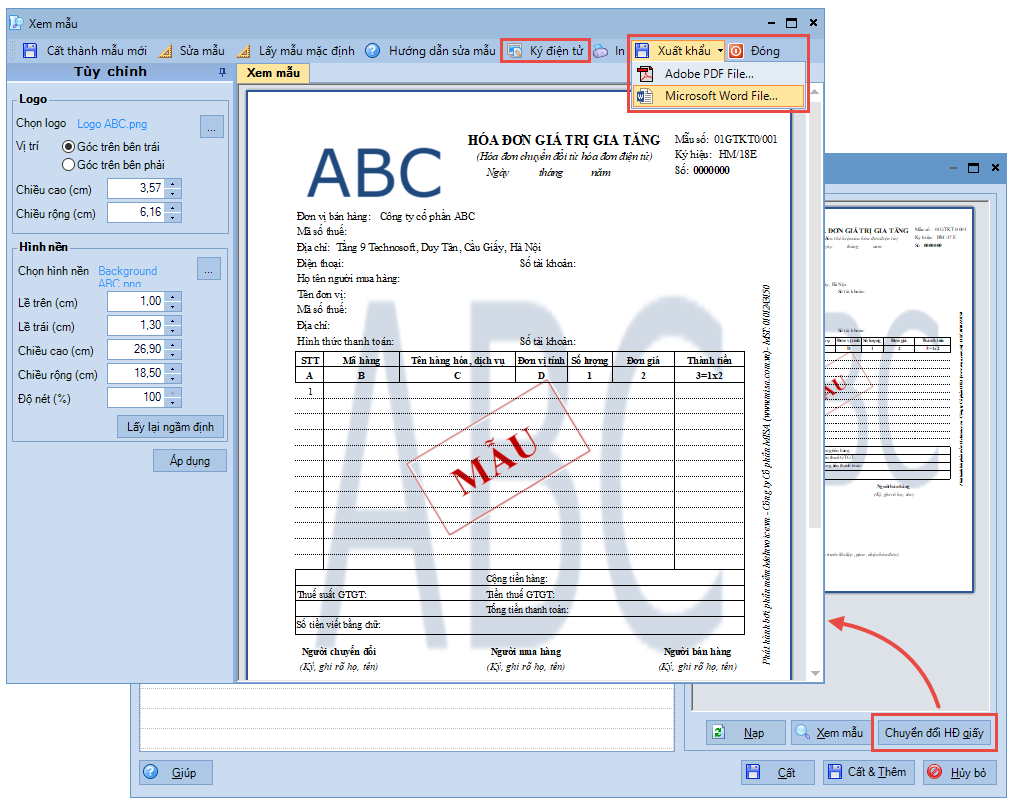Select Góc trên bên phải radio option
This screenshot has width=1011, height=801.
point(69,164)
